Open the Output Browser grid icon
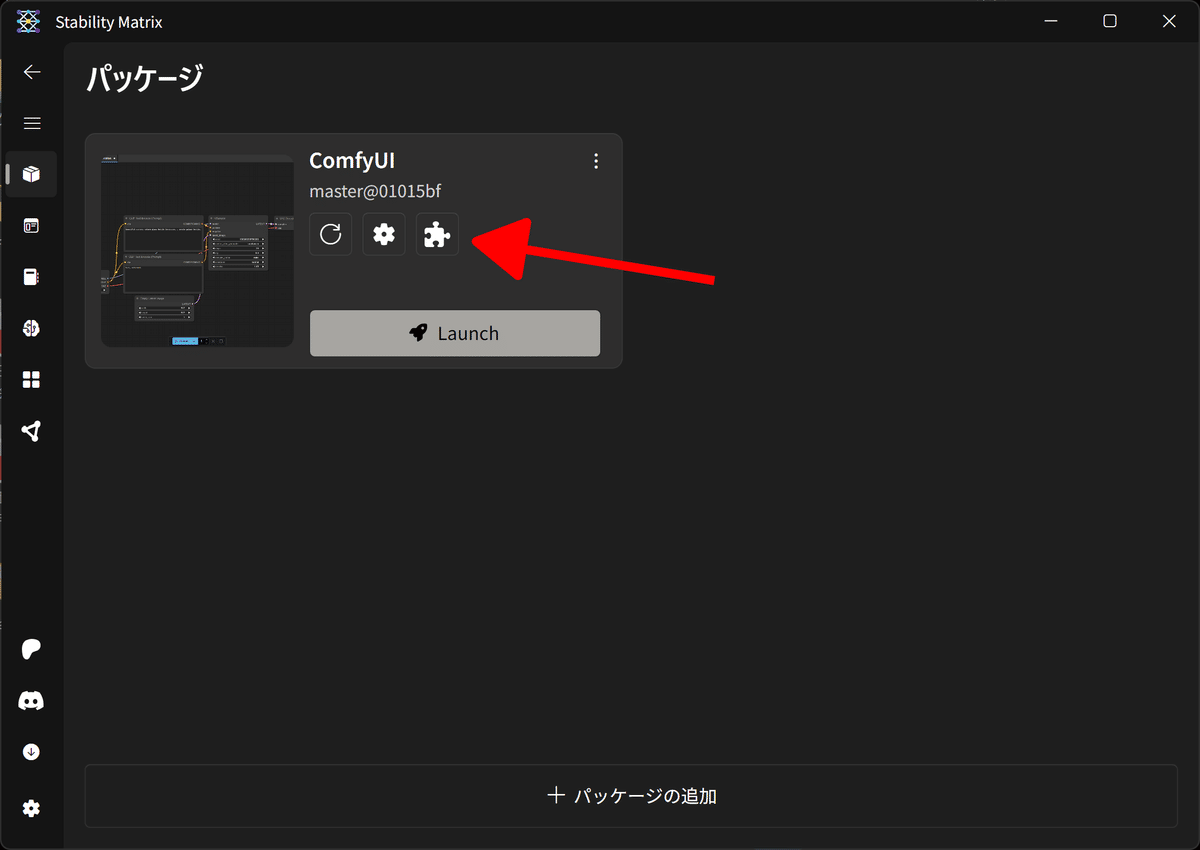This screenshot has height=850, width=1200. (x=31, y=379)
